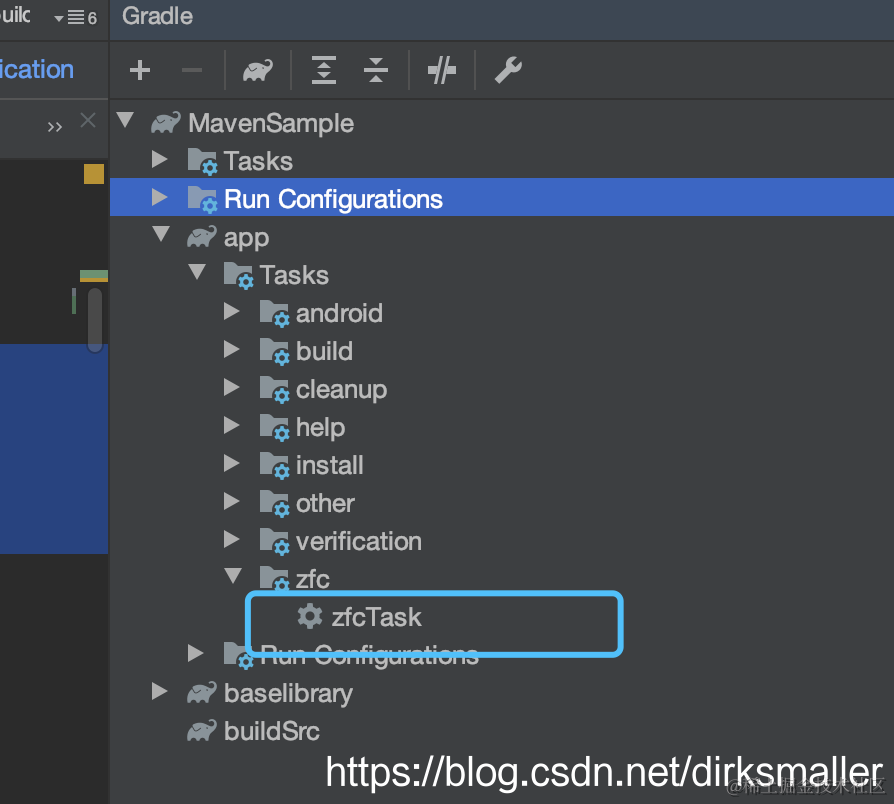The height and width of the screenshot is (804, 894).
Task: Expand the other task group
Action: tap(231, 501)
